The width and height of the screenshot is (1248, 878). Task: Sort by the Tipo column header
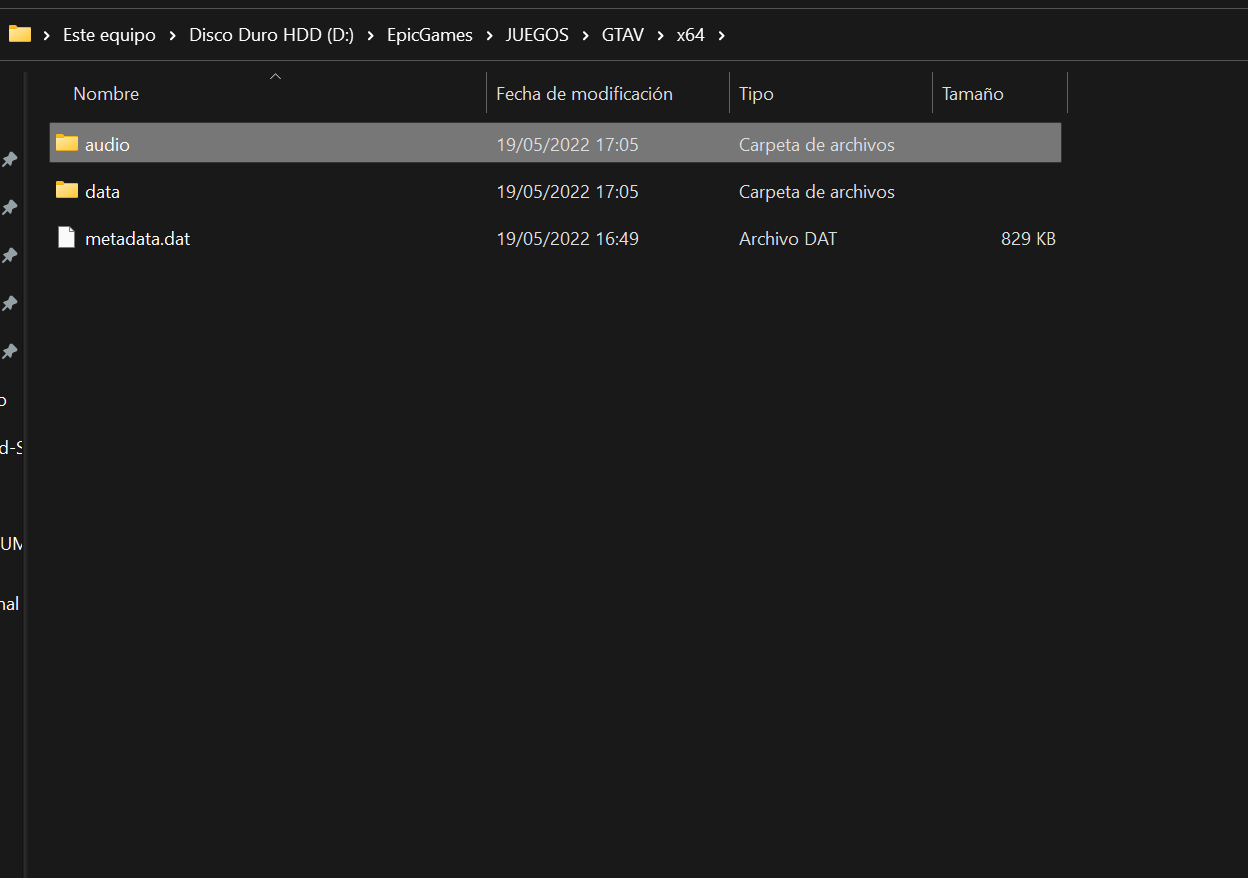[x=756, y=94]
